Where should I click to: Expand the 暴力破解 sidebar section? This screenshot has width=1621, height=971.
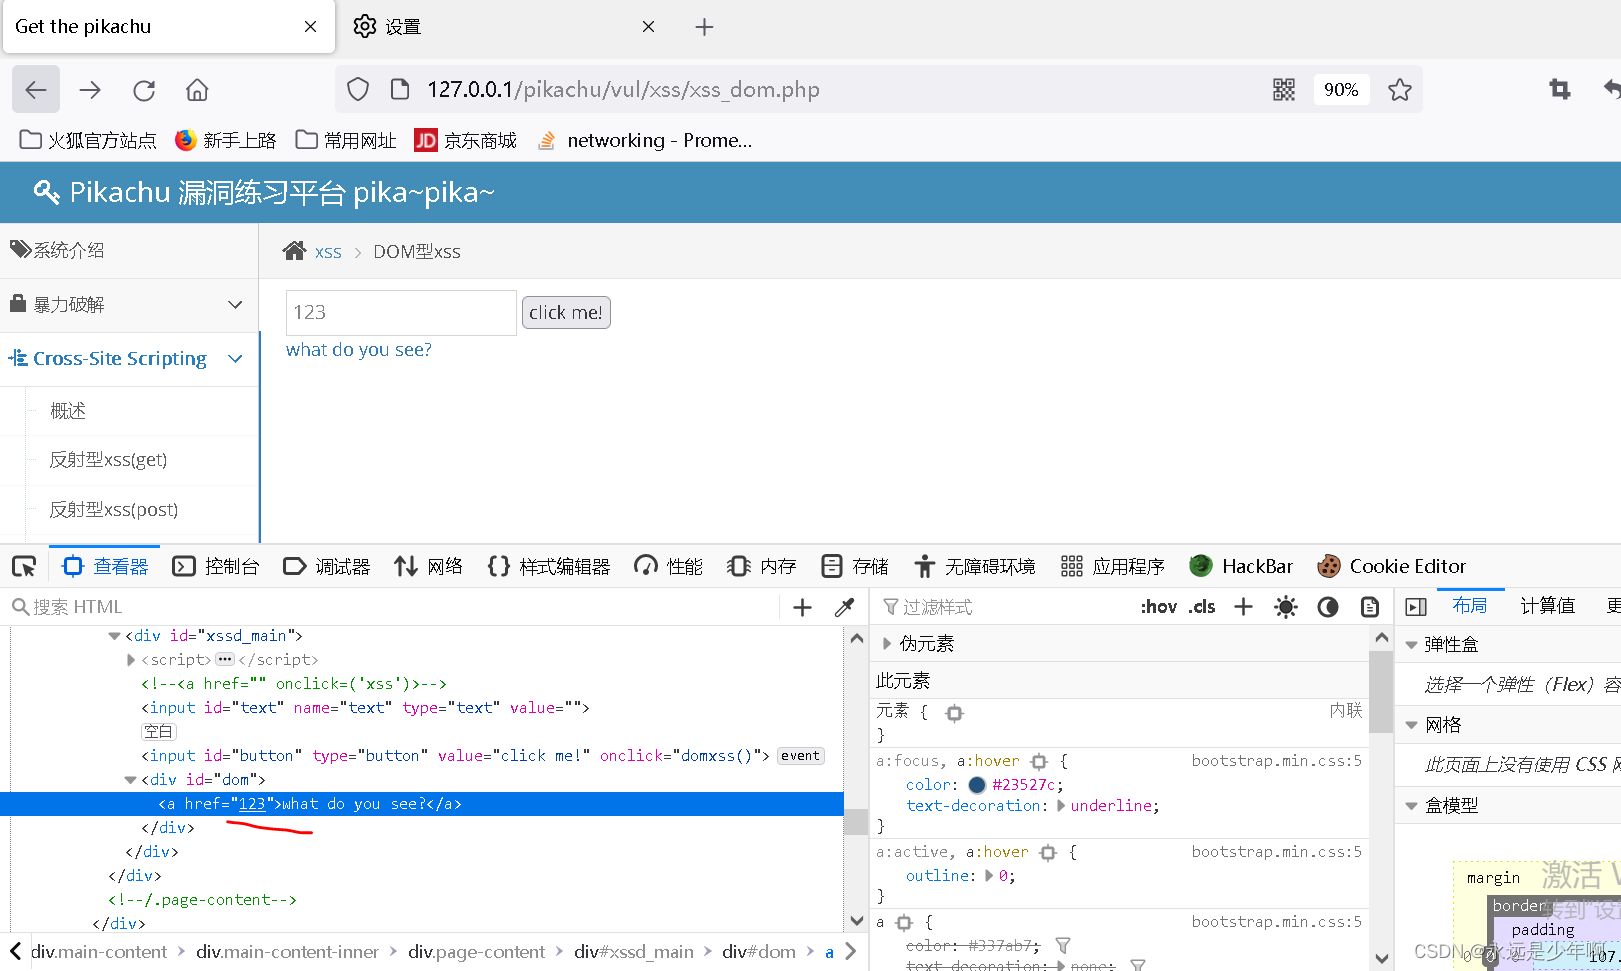click(x=129, y=304)
